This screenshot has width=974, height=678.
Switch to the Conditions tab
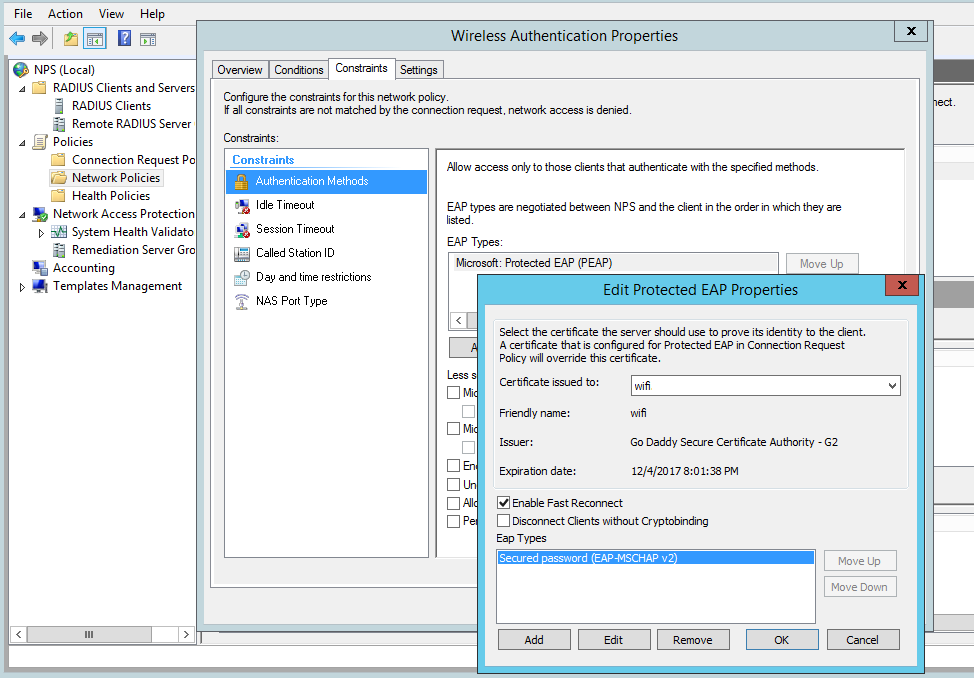(299, 70)
